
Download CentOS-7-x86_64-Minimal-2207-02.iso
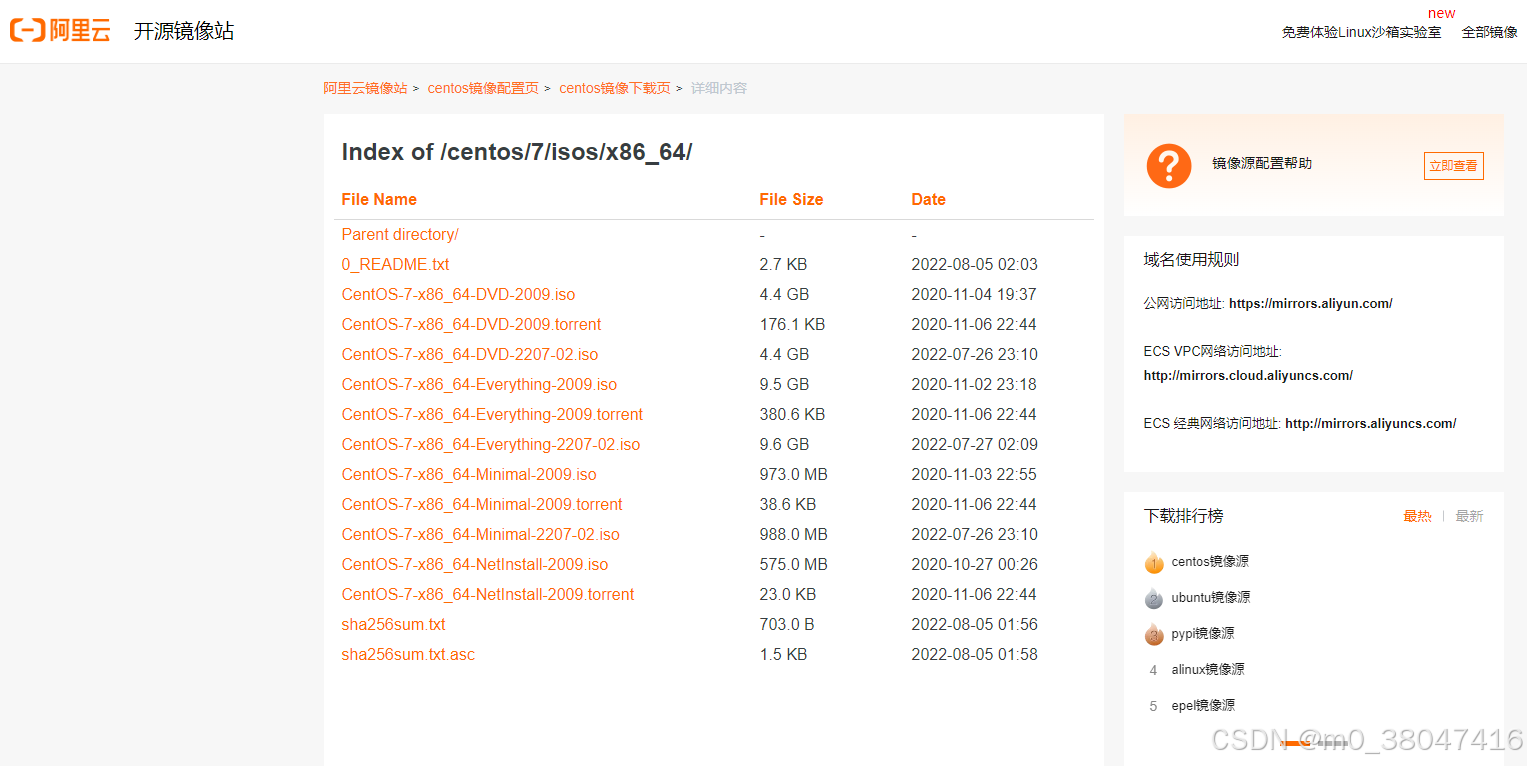pos(480,534)
